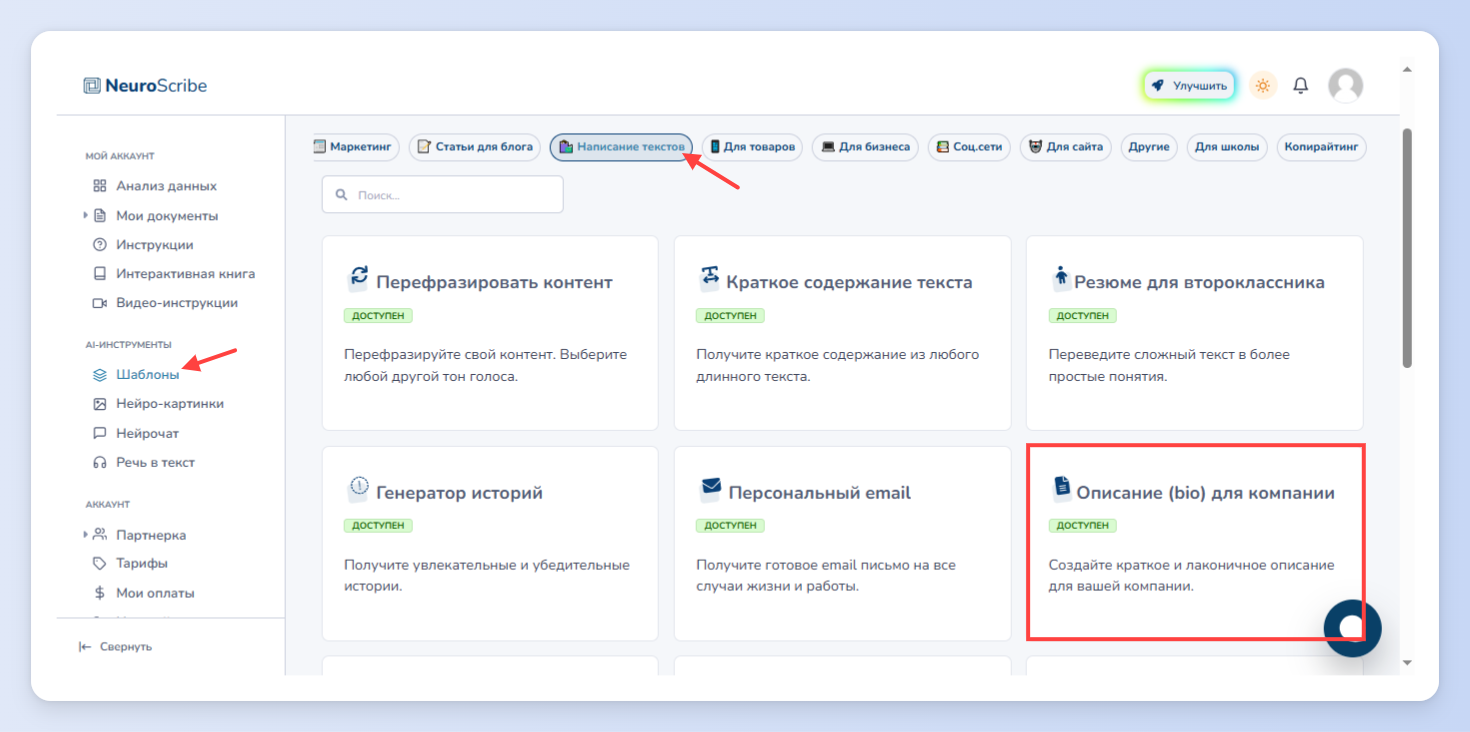Click the Перефразировать контент refresh icon
The width and height of the screenshot is (1470, 732).
click(358, 278)
